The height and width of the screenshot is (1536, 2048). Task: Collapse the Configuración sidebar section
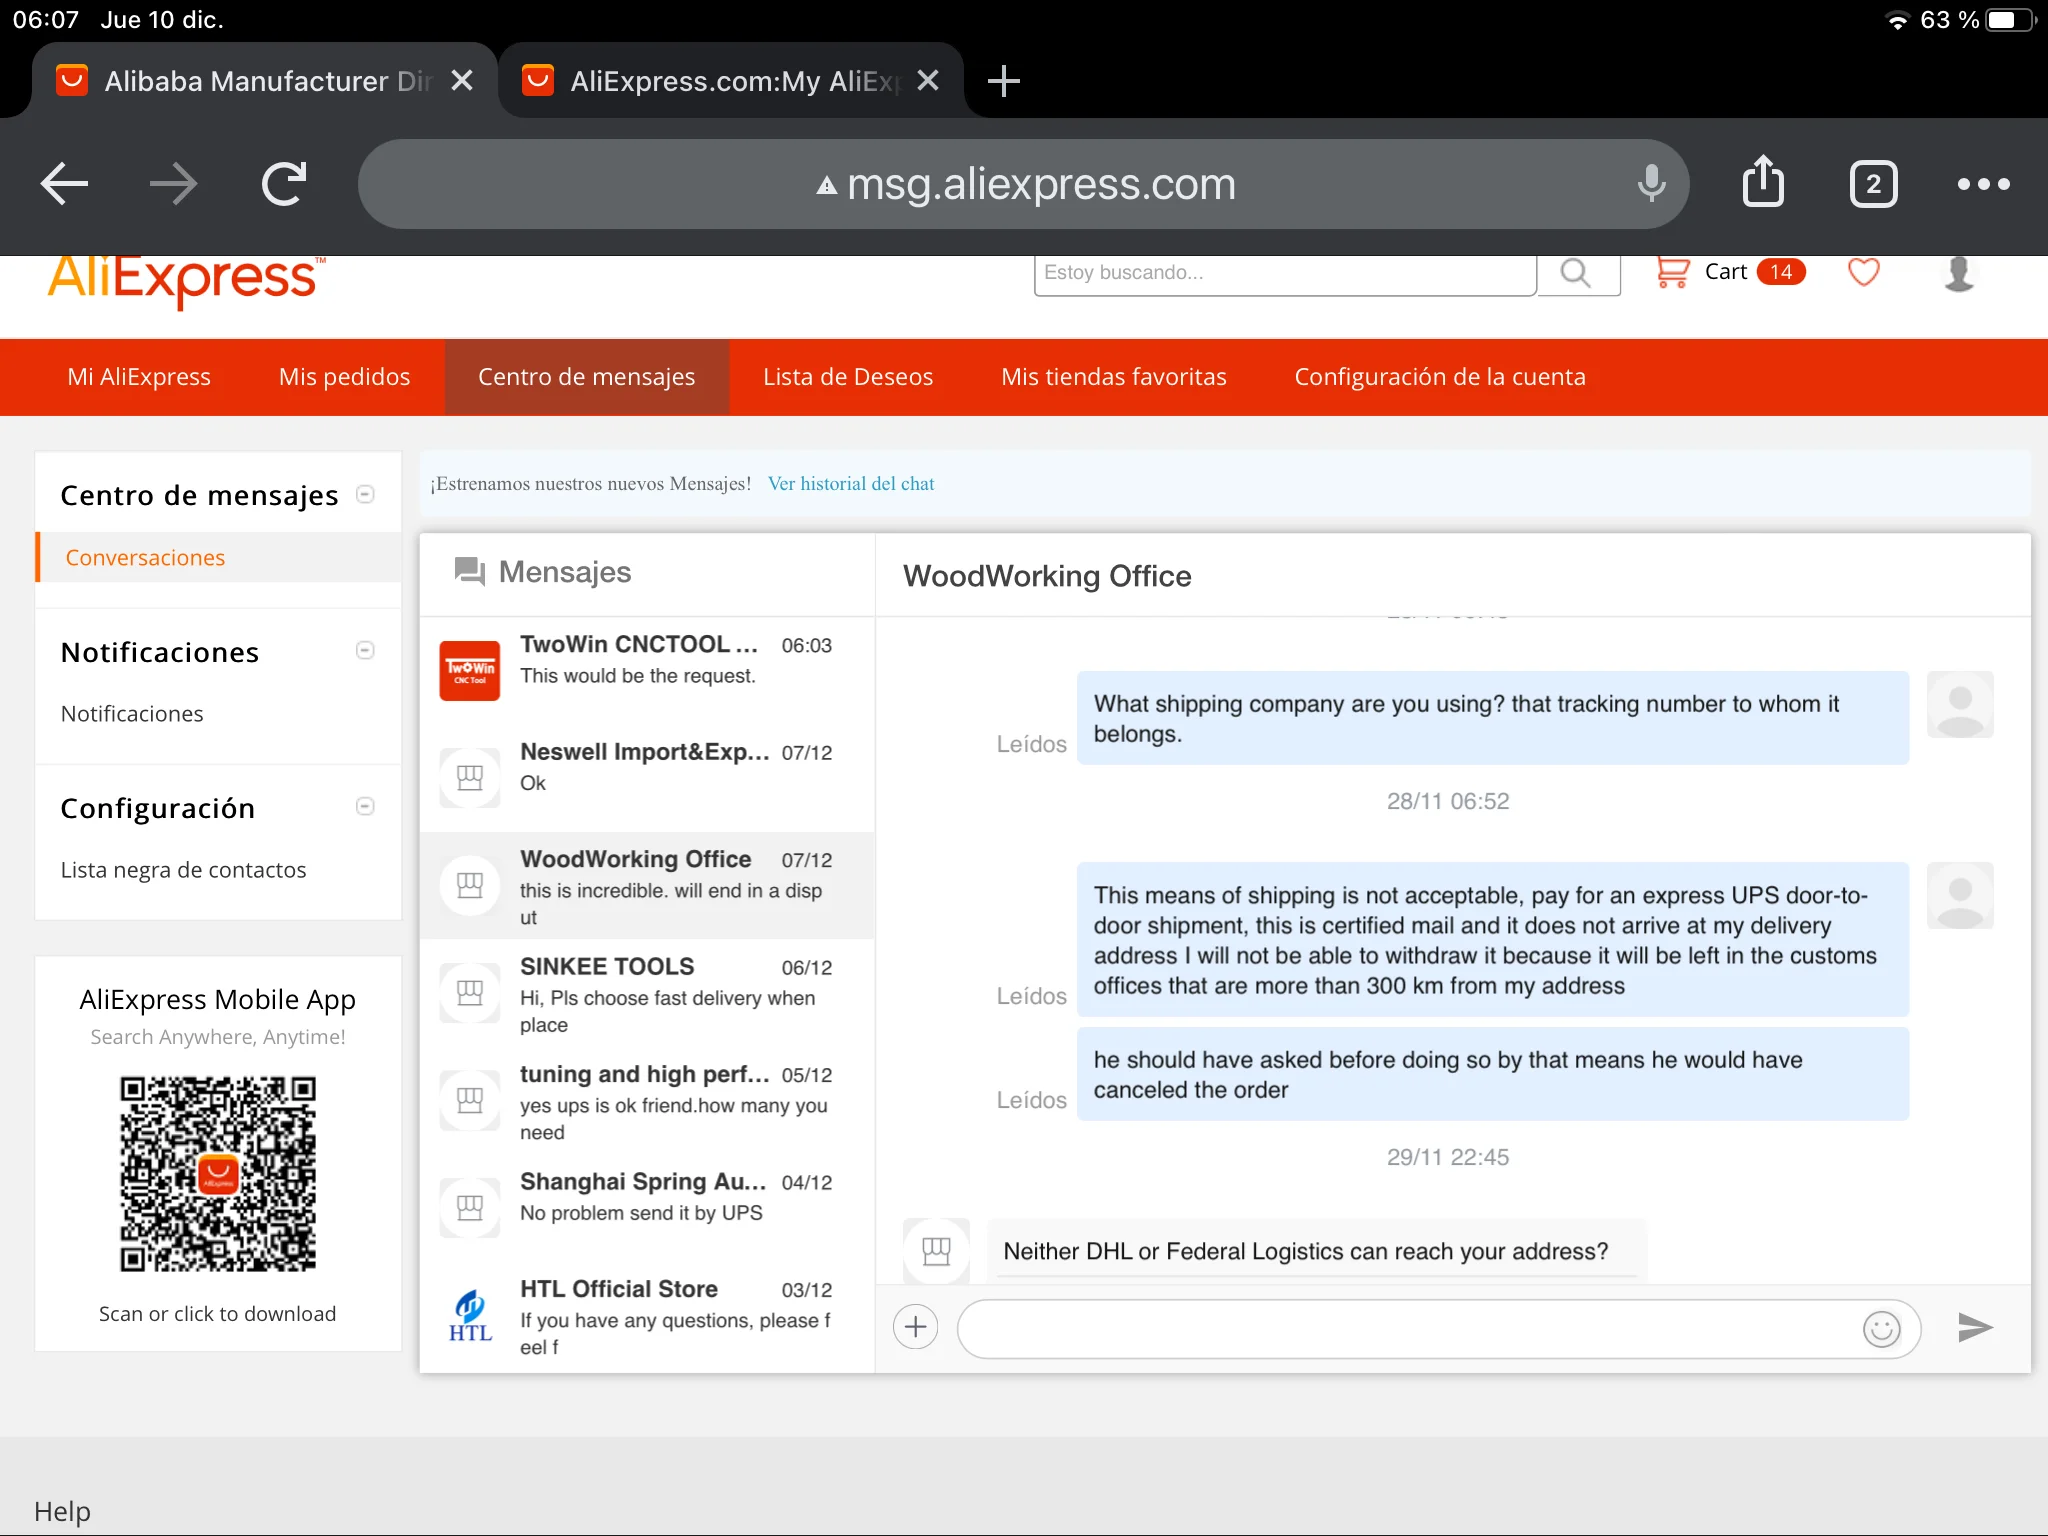click(x=365, y=807)
